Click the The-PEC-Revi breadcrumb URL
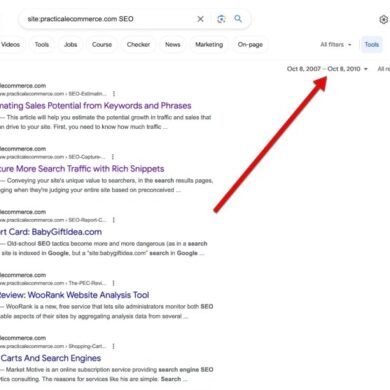The image size is (390, 390). point(53,283)
